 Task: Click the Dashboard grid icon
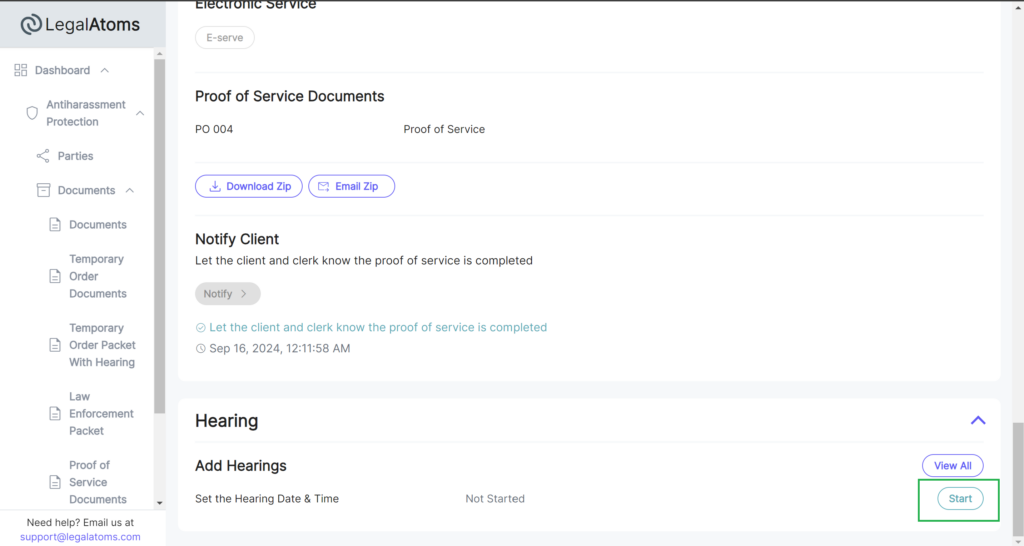tap(21, 70)
